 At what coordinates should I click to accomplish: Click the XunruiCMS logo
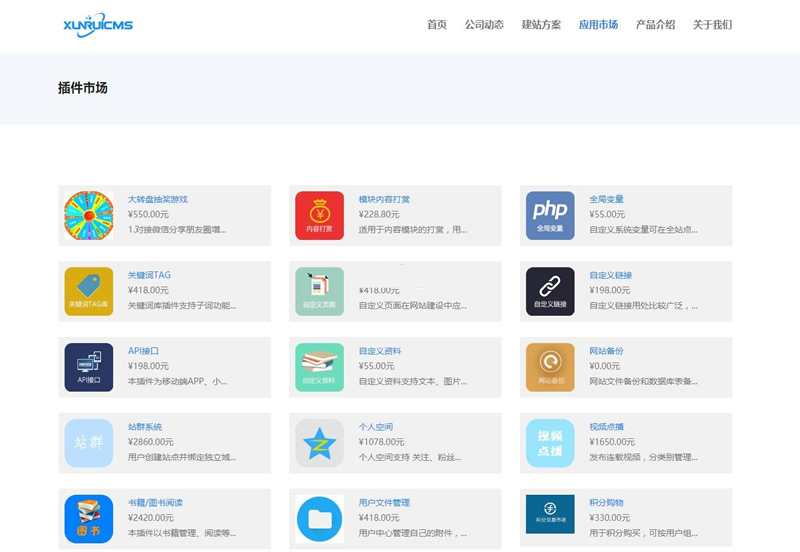(98, 25)
